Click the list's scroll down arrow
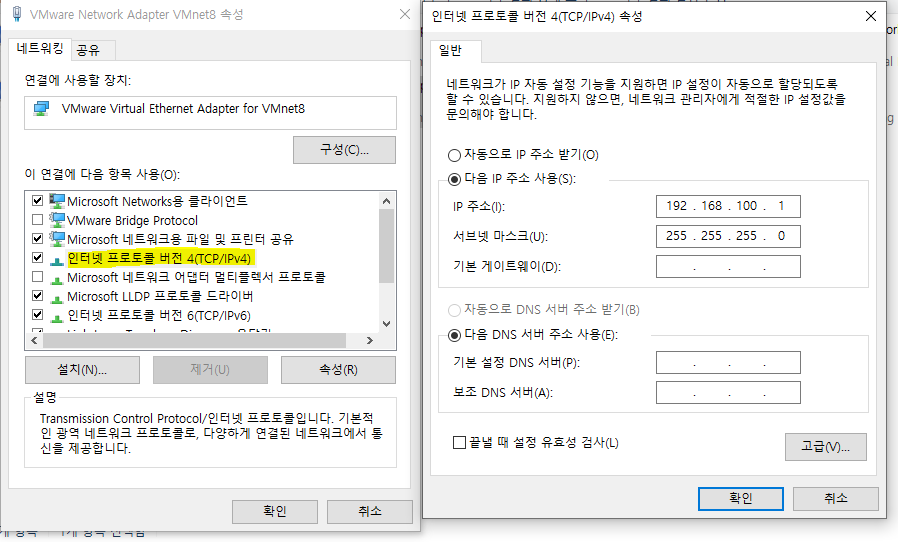Screen dimensions: 898x542 coord(387,324)
